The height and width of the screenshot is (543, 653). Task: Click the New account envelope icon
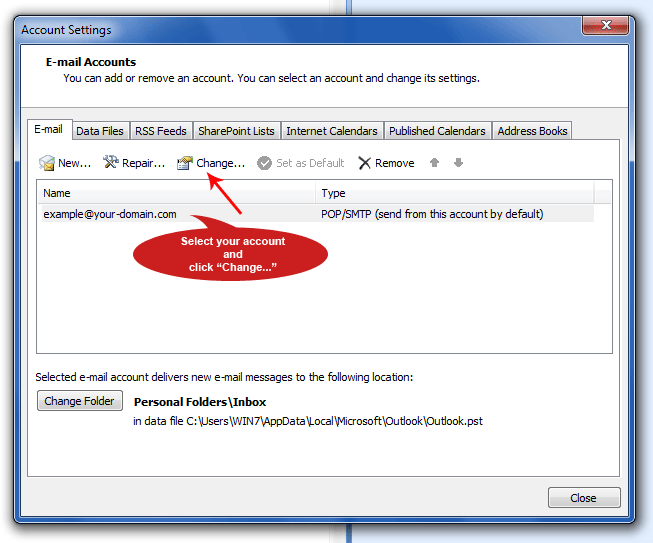[x=47, y=163]
